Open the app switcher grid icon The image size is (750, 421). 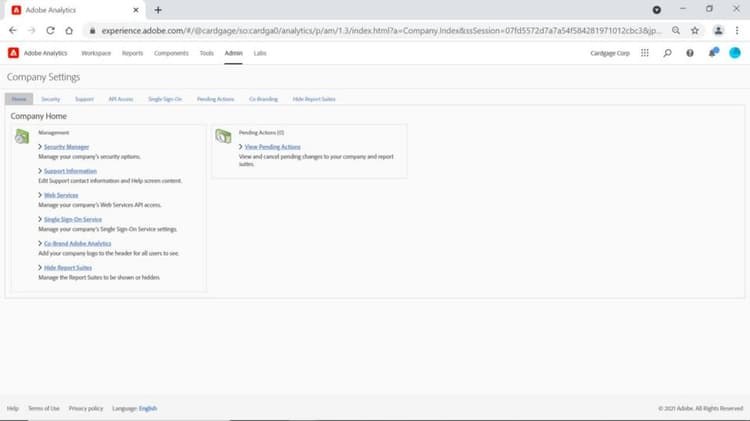645,53
